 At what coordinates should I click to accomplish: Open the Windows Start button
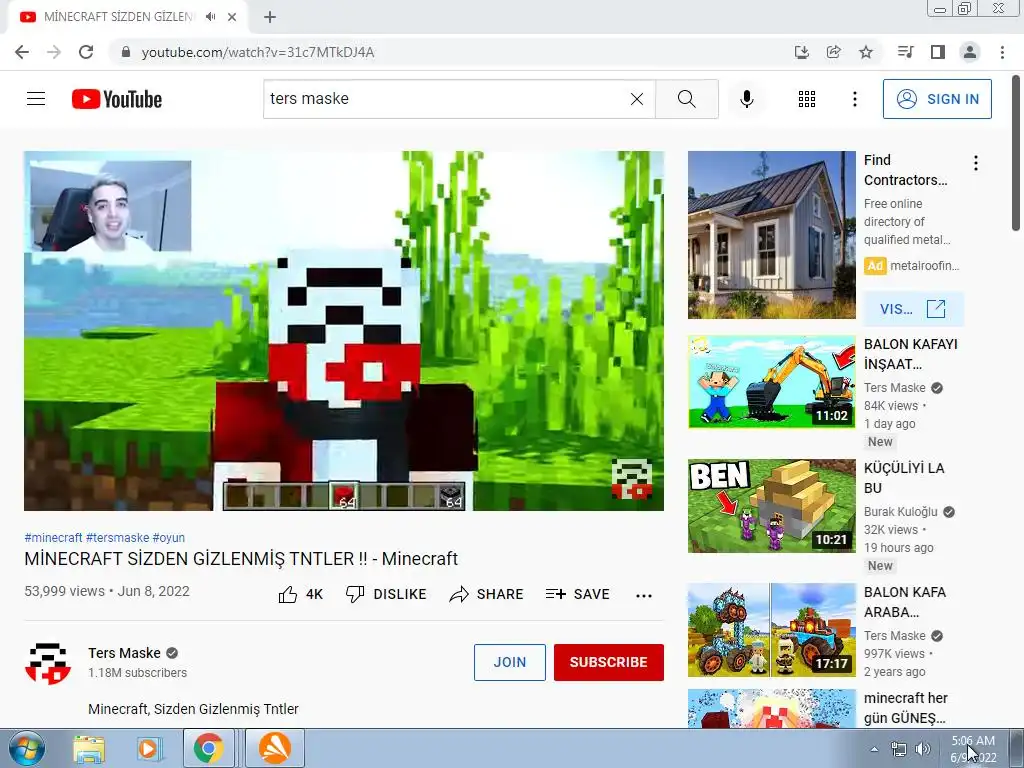coord(27,748)
